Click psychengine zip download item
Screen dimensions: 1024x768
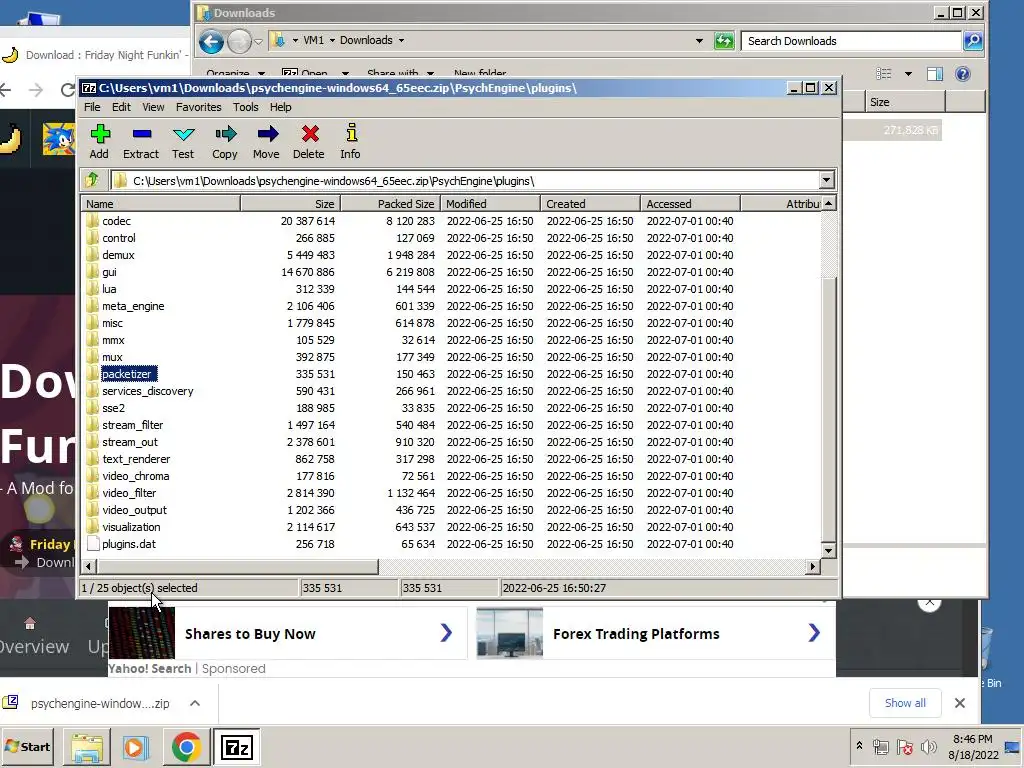[x=100, y=703]
